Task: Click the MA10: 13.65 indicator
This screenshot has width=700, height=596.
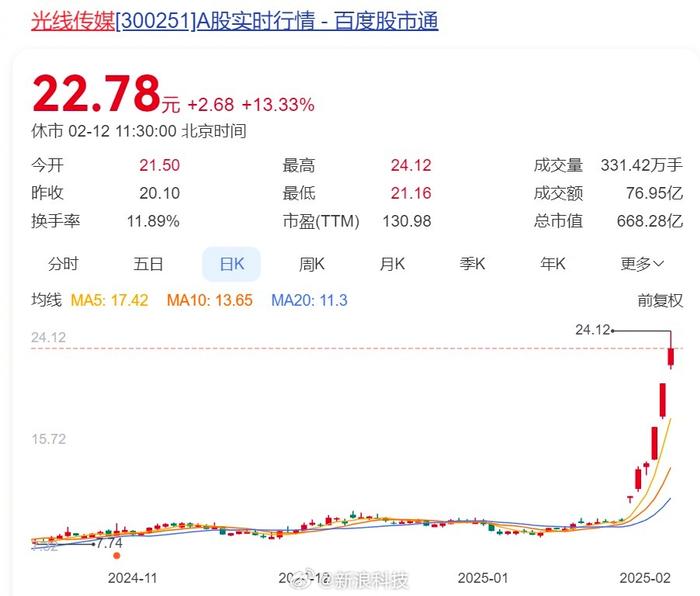Action: [210, 300]
